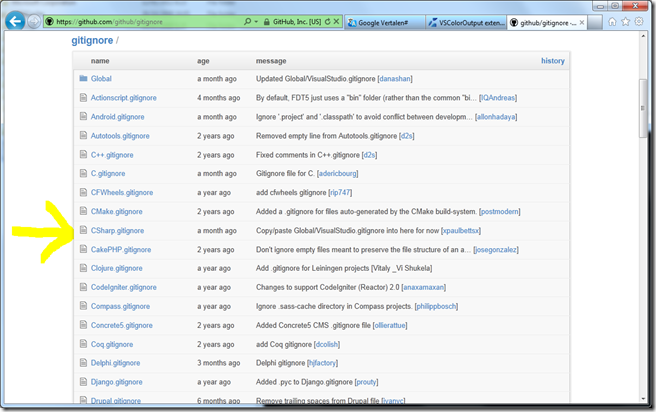This screenshot has height=412, width=656.
Task: Refresh the page with reload icon
Action: click(x=328, y=22)
